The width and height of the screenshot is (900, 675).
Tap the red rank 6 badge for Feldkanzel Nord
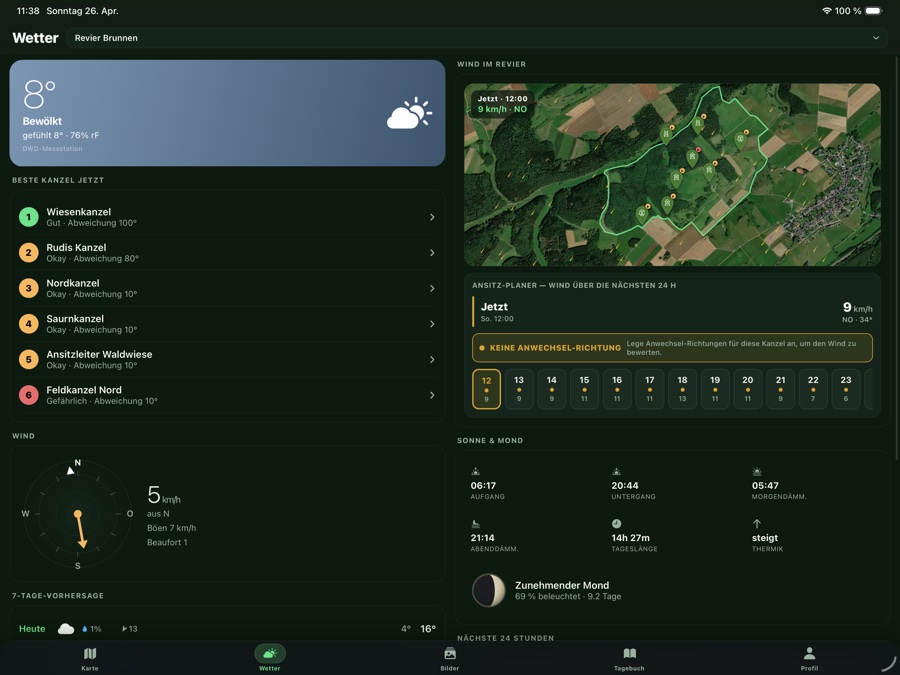(29, 395)
